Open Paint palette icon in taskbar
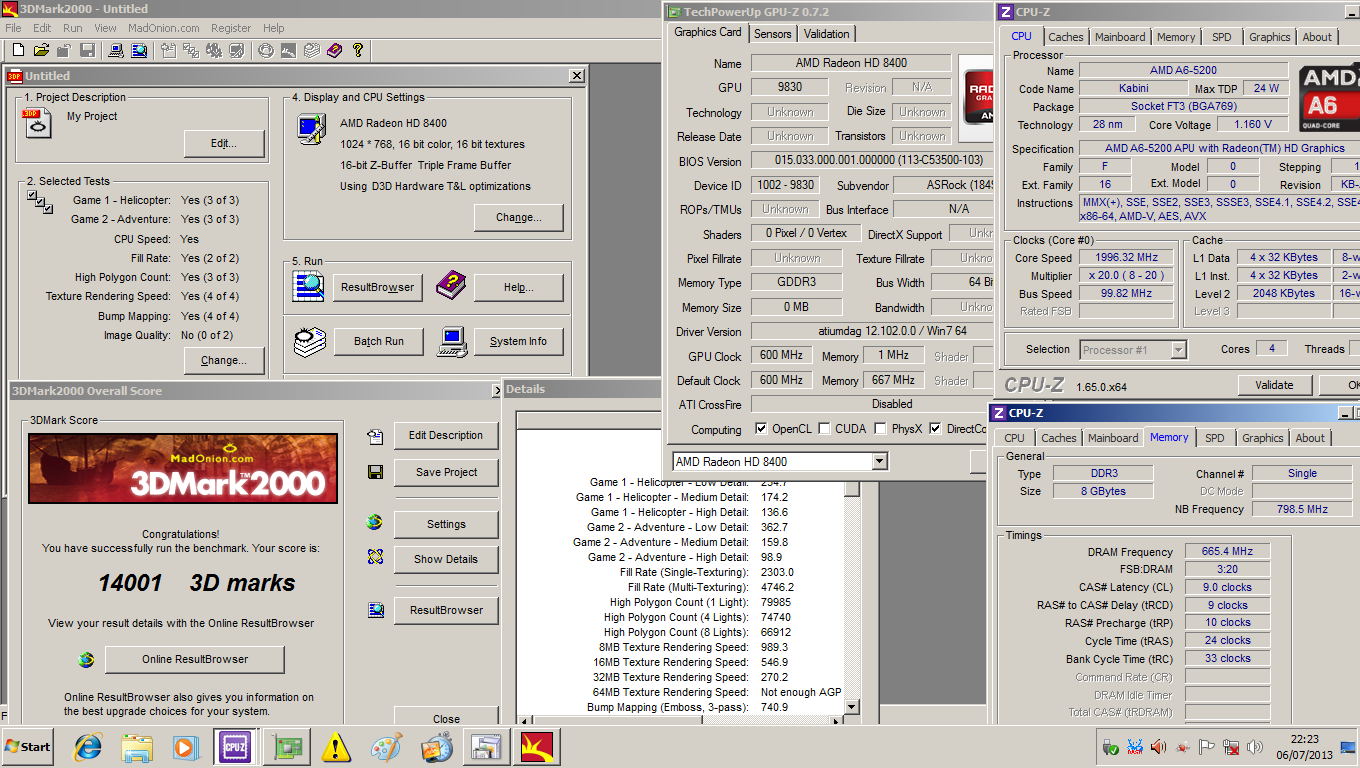 click(386, 747)
